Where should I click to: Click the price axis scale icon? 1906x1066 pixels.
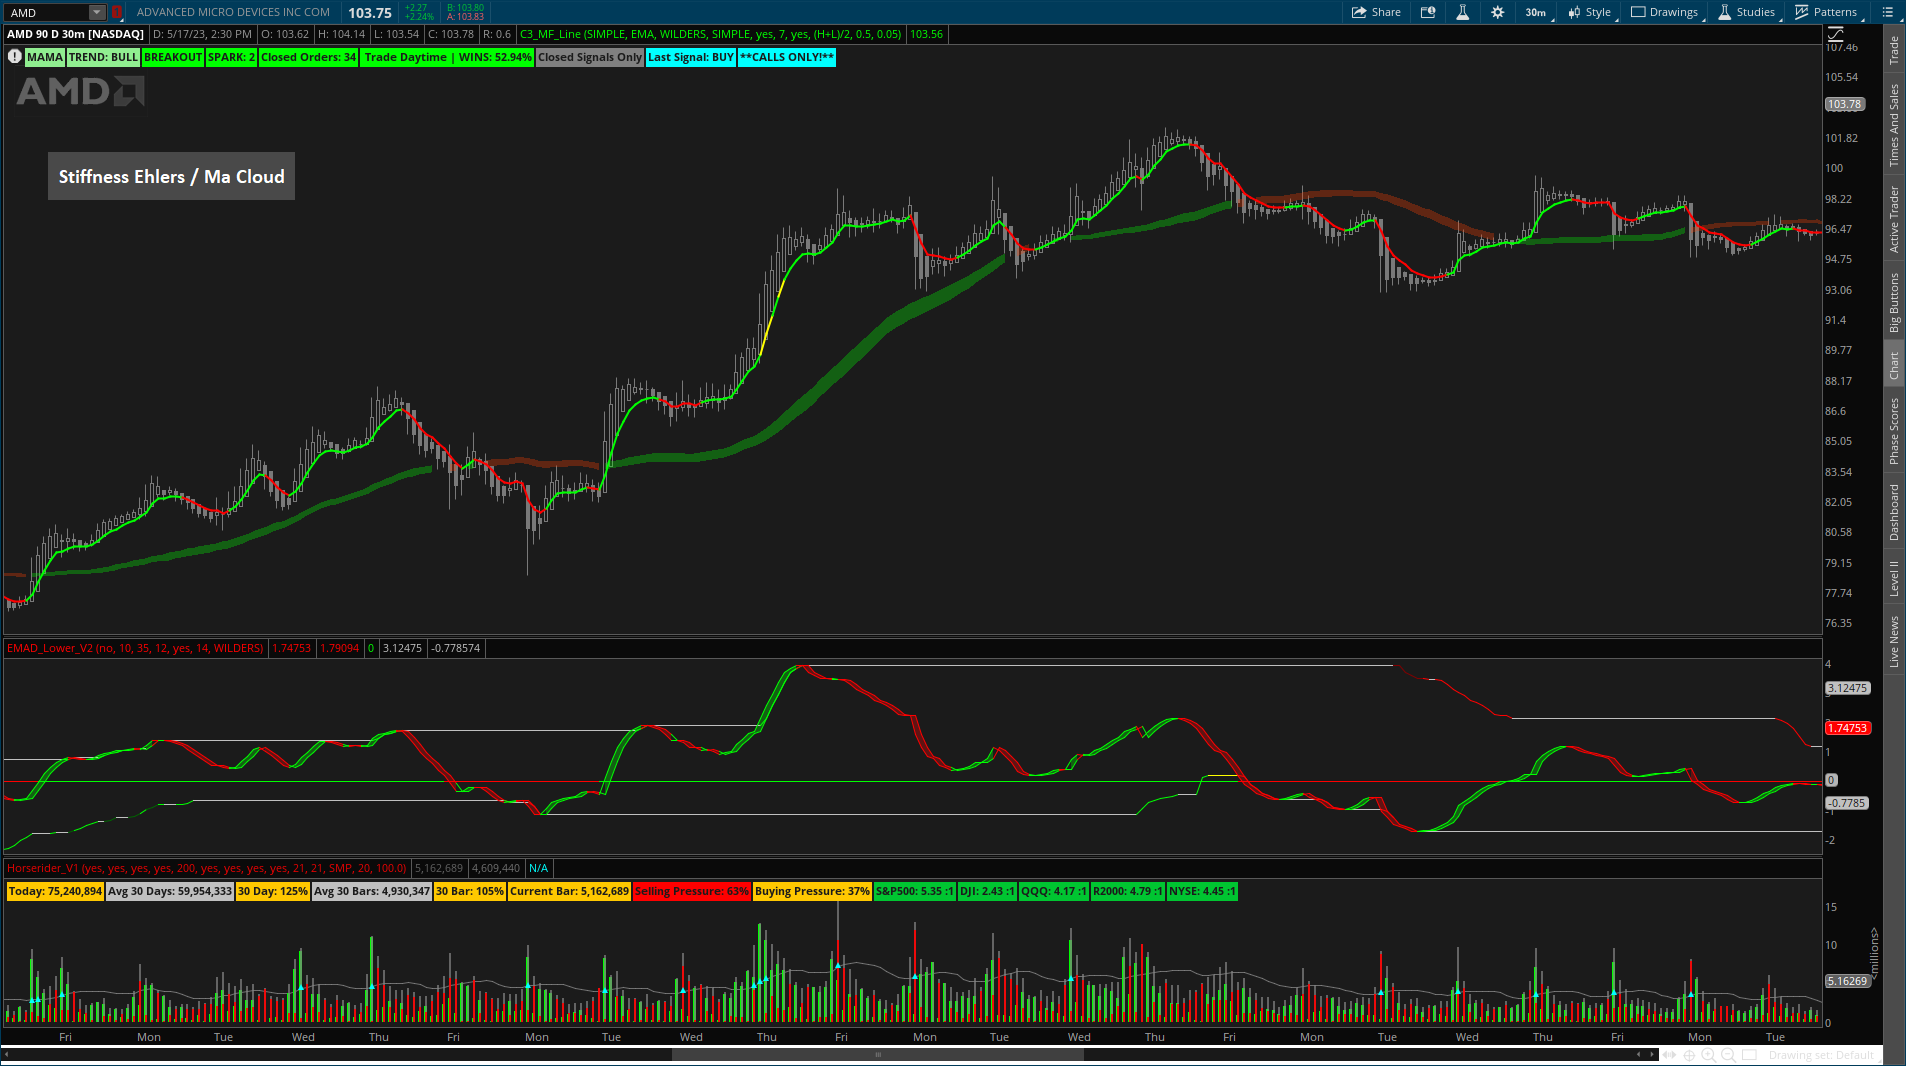[1835, 34]
